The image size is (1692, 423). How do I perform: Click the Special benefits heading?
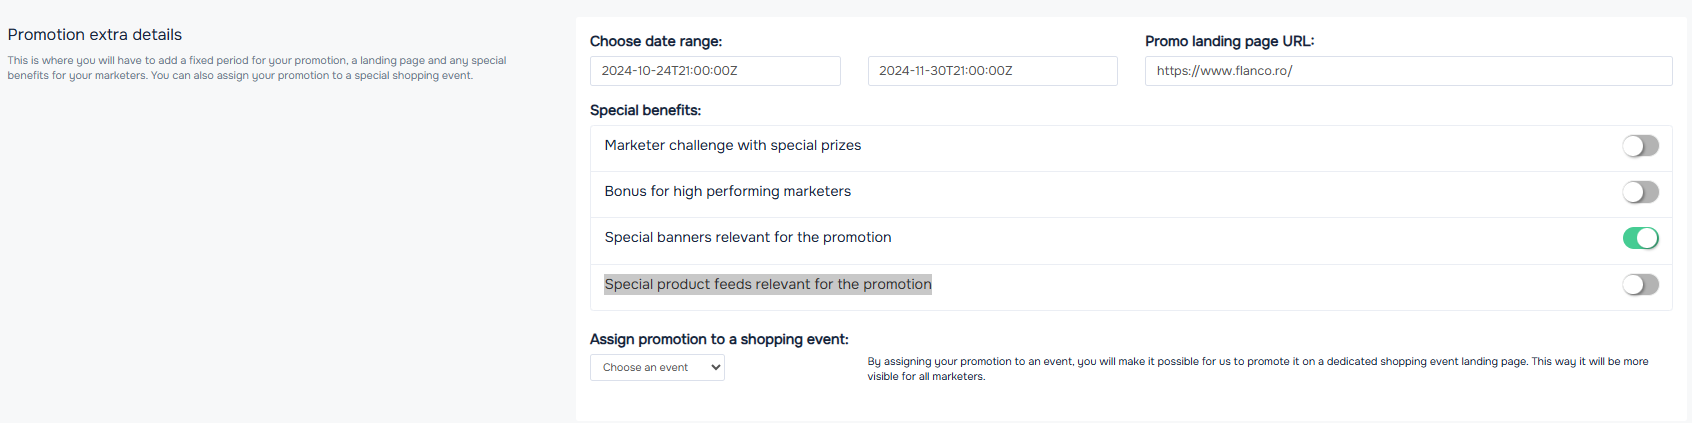pos(646,110)
